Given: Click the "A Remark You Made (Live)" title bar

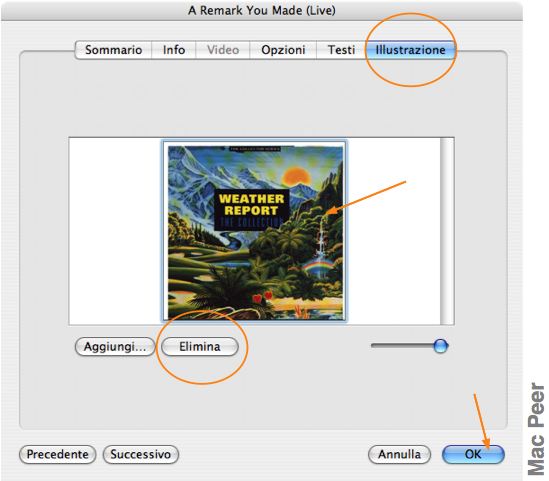Looking at the screenshot, I should tap(262, 10).
